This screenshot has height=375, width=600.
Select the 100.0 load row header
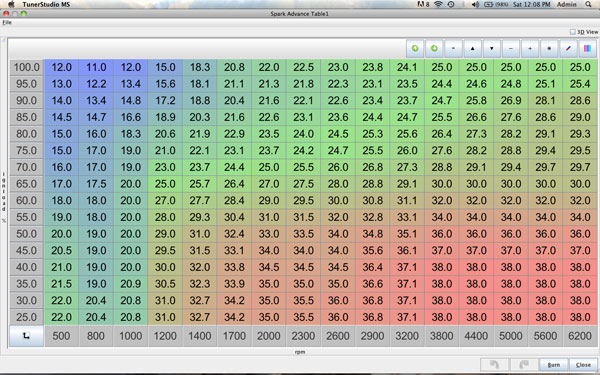coord(26,67)
